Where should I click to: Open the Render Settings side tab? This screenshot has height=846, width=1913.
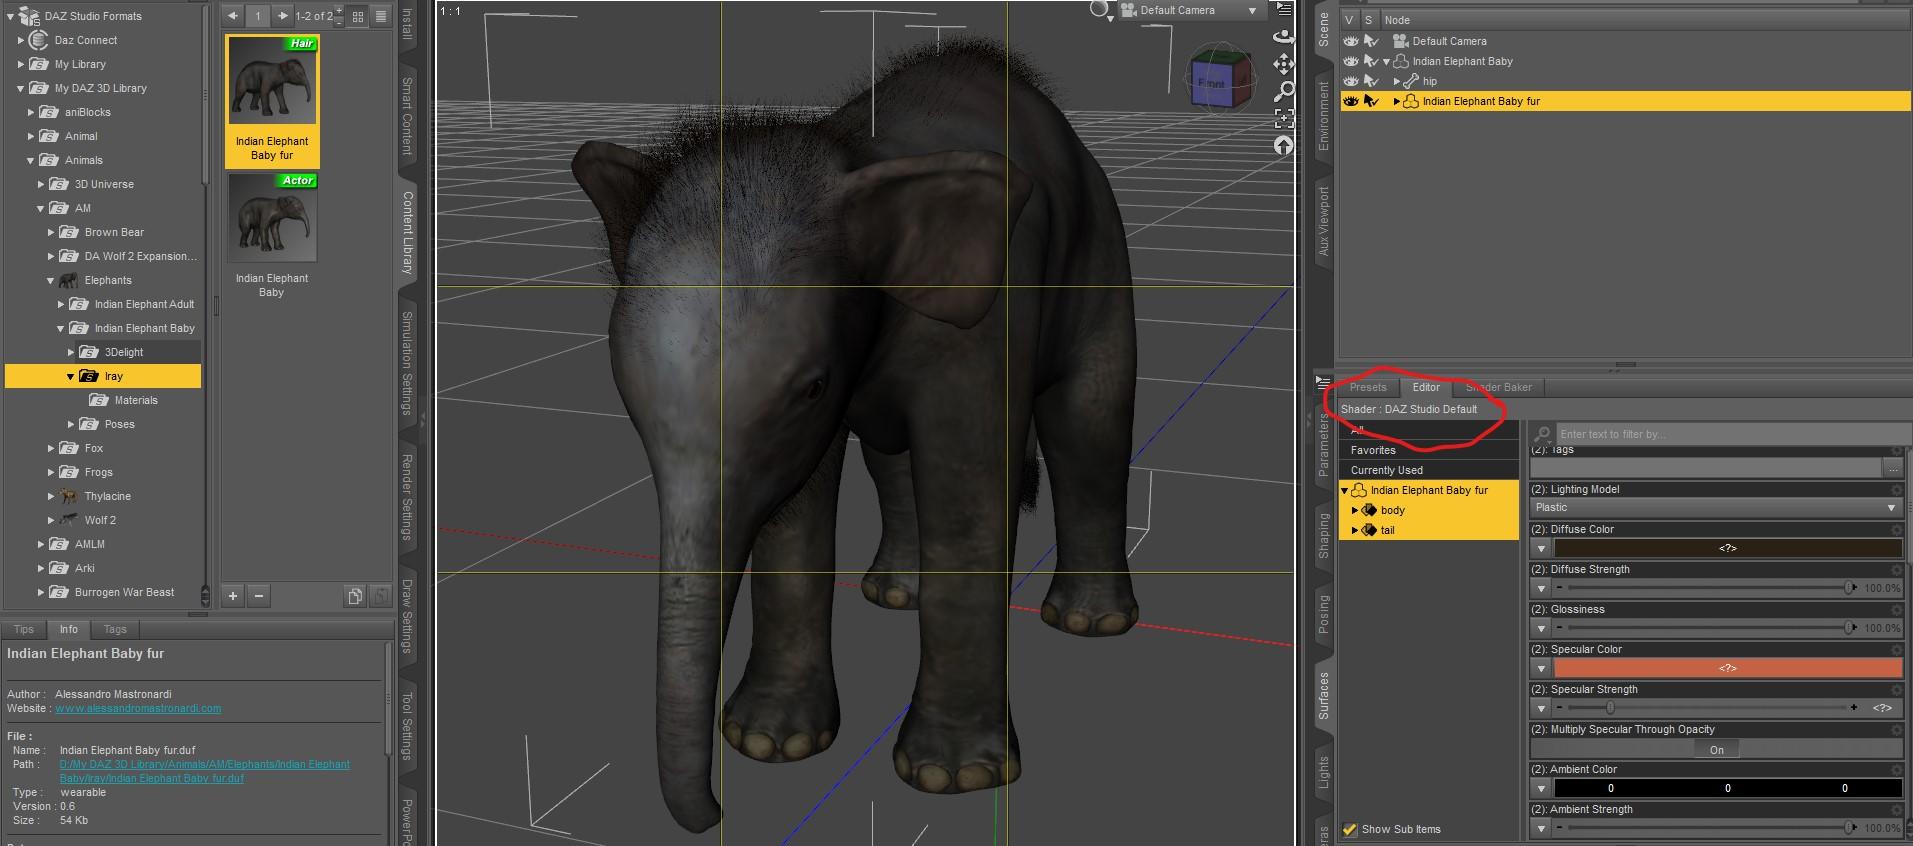(x=407, y=497)
